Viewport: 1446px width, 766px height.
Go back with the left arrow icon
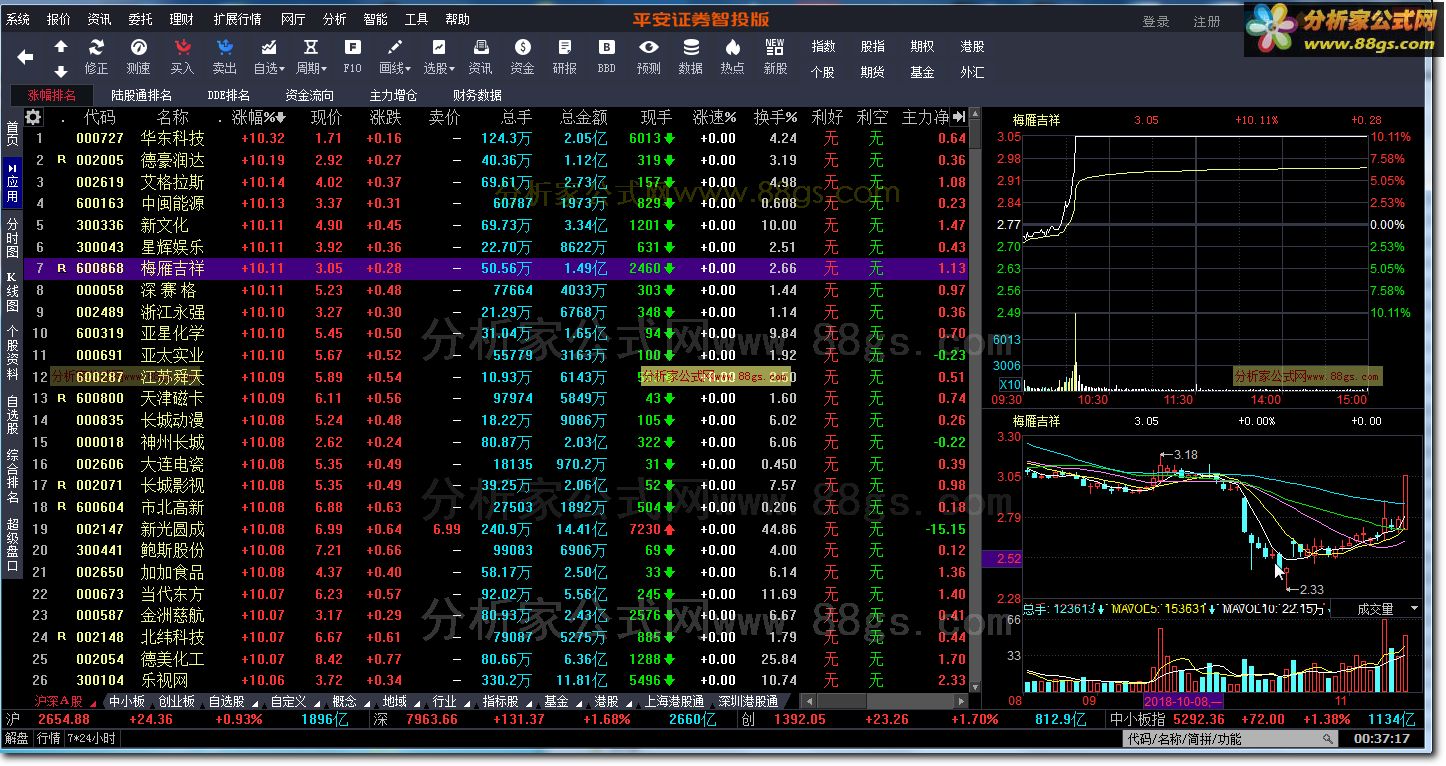click(26, 58)
